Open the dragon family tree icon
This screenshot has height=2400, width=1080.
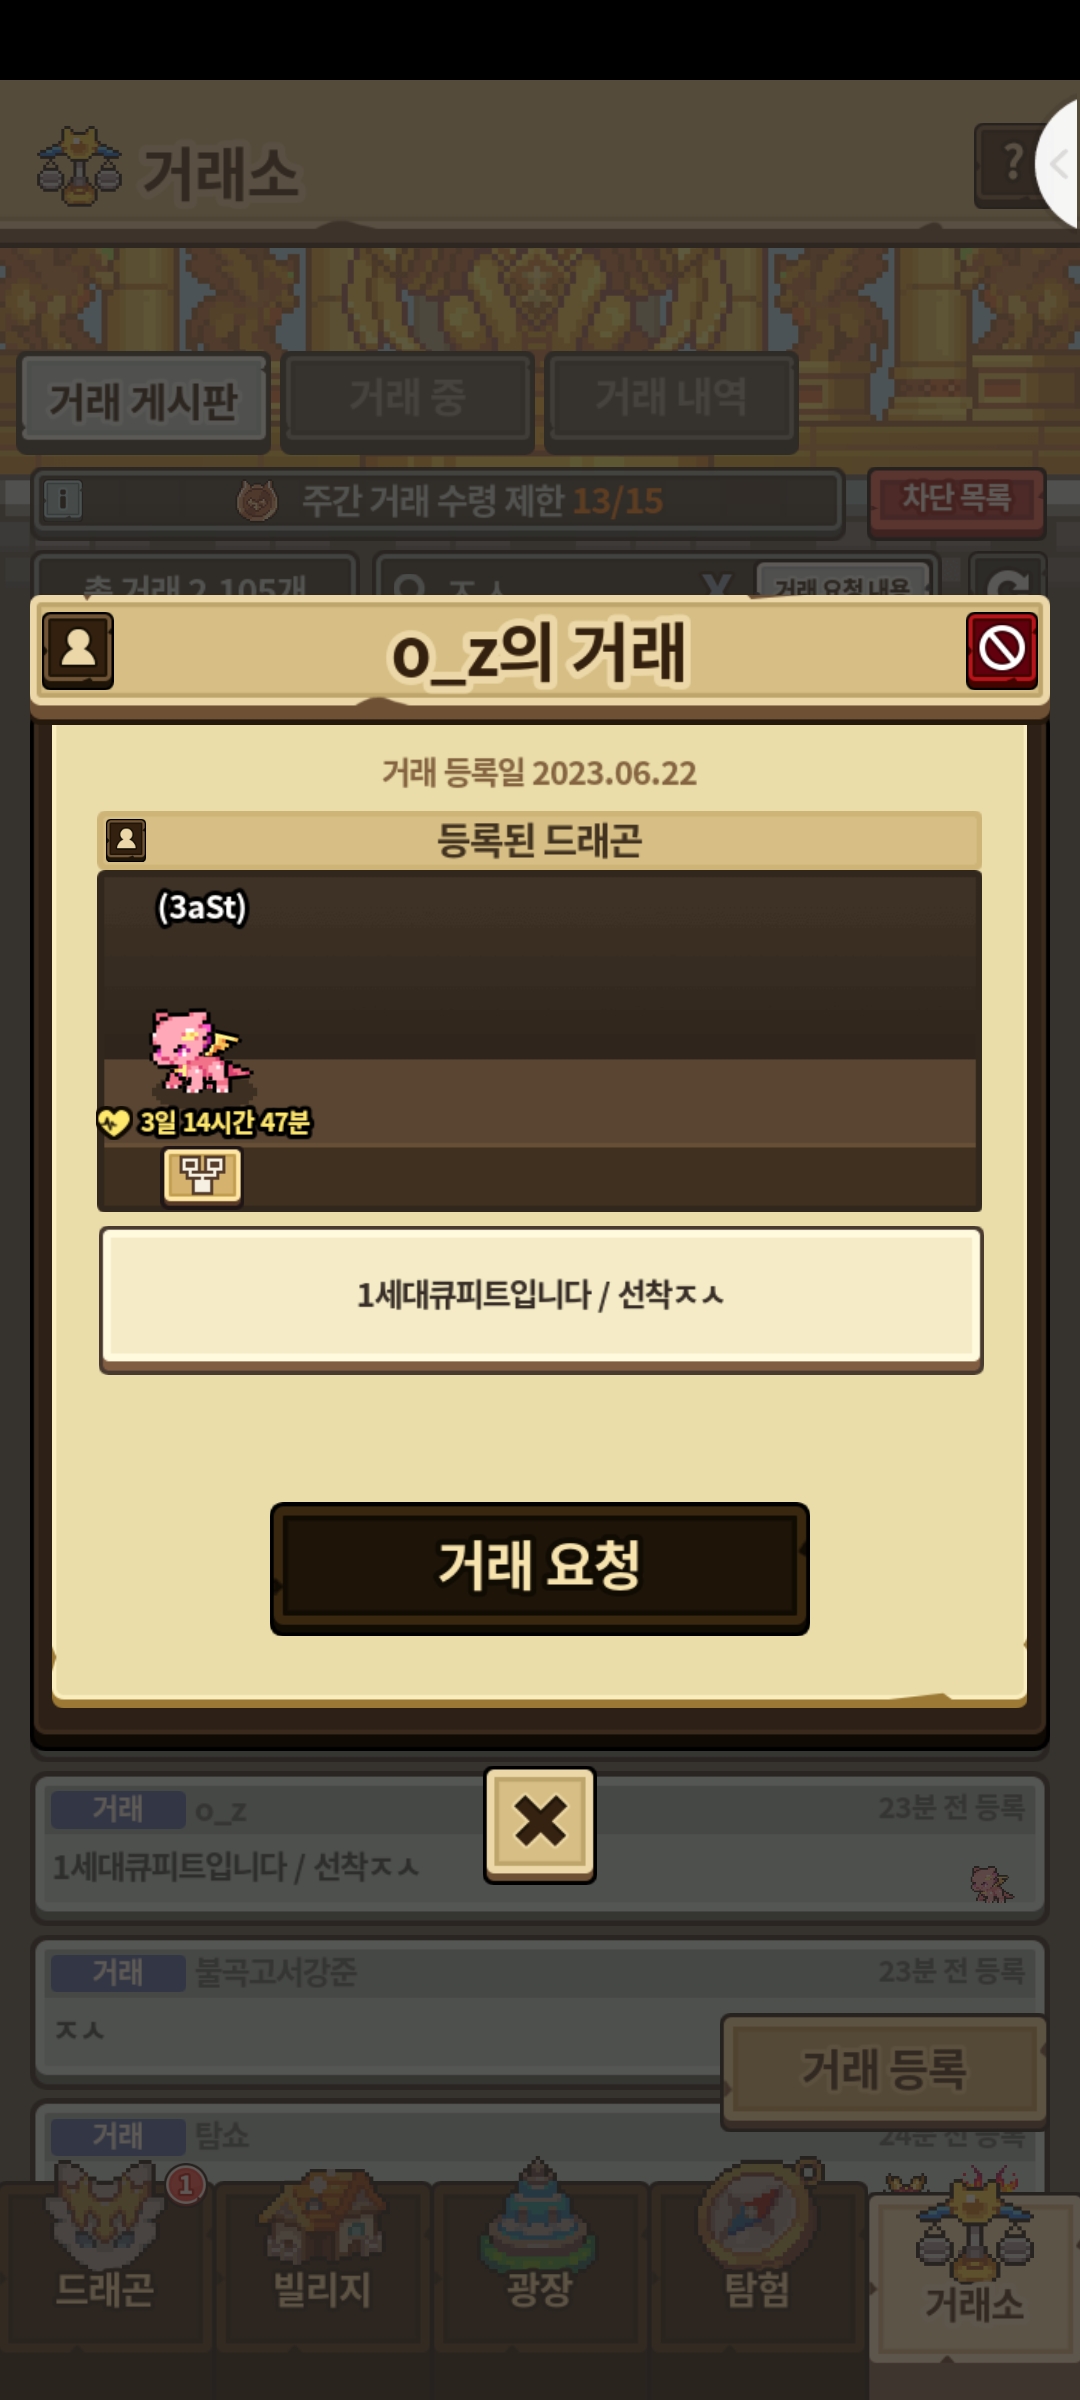(202, 1175)
